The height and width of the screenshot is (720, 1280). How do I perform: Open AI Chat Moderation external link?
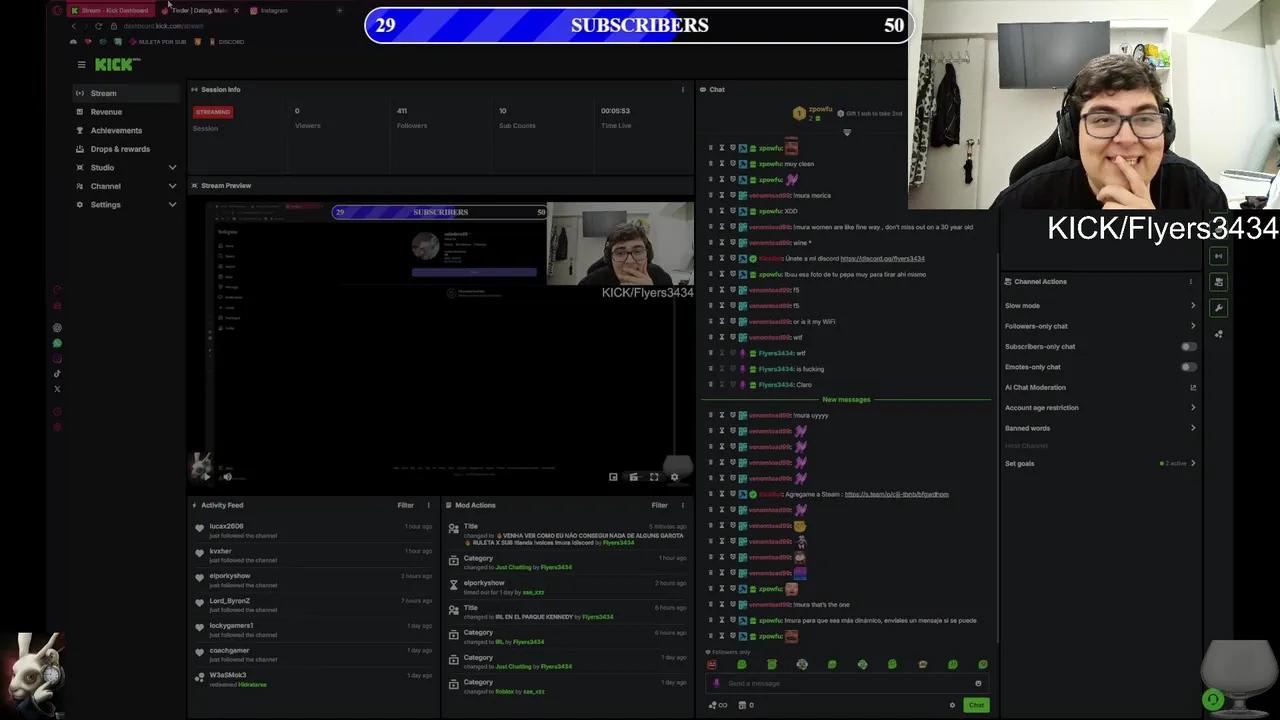1193,387
